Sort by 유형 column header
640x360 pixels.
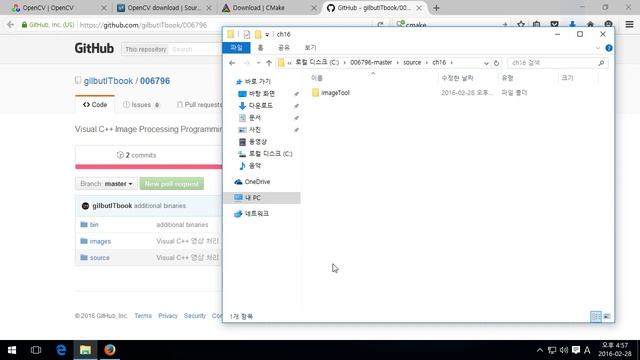tap(507, 78)
